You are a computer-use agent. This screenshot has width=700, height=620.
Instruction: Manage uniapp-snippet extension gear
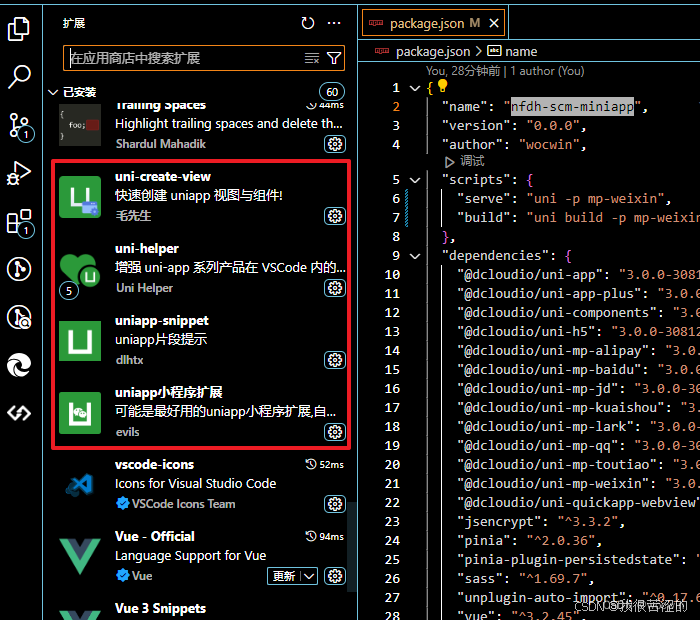(x=335, y=360)
